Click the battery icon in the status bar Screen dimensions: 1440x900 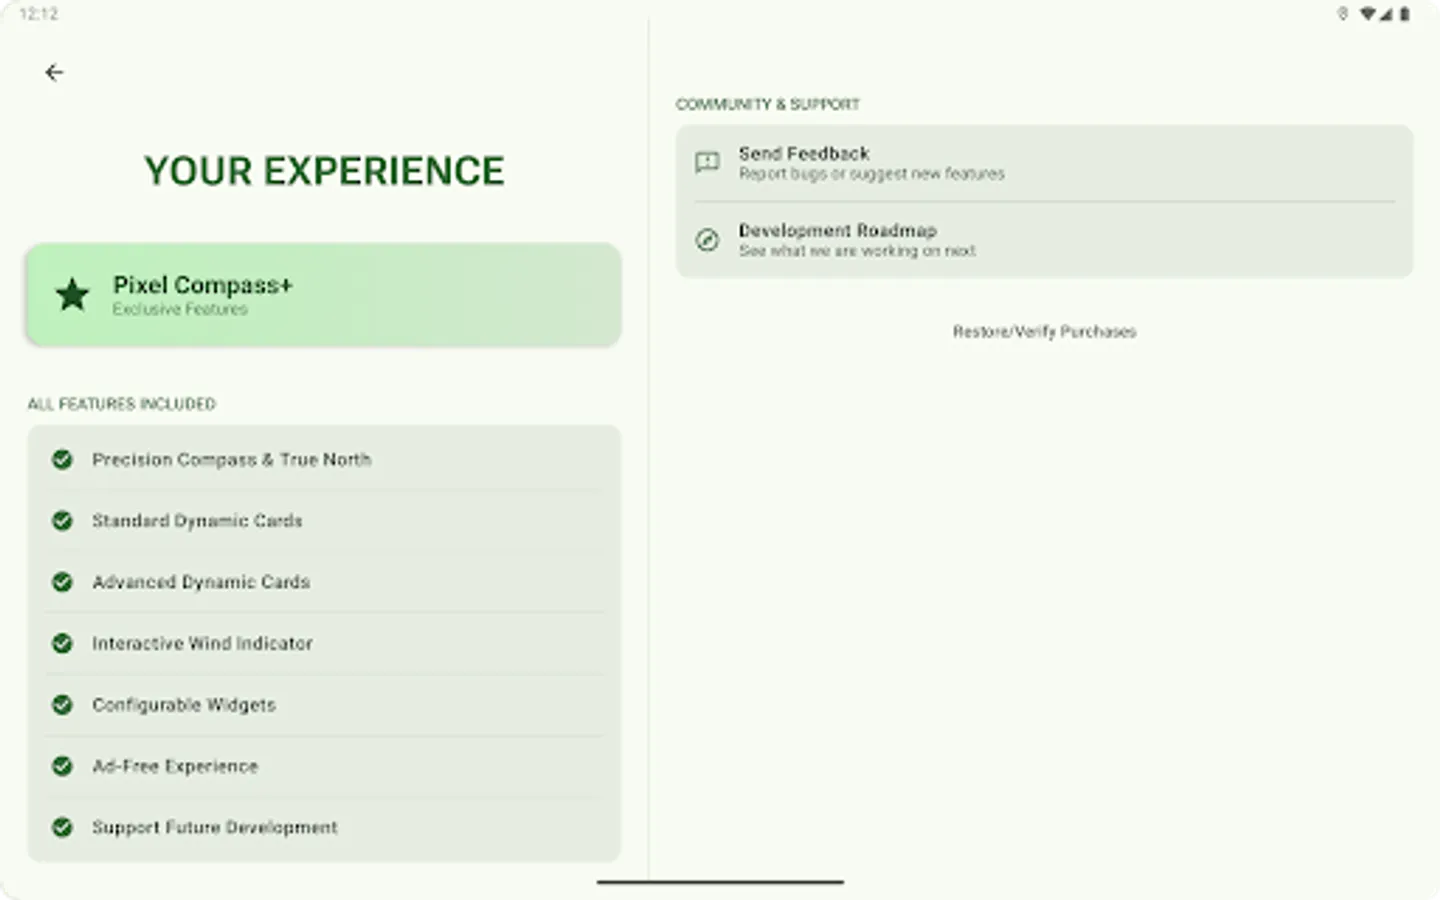click(x=1404, y=14)
